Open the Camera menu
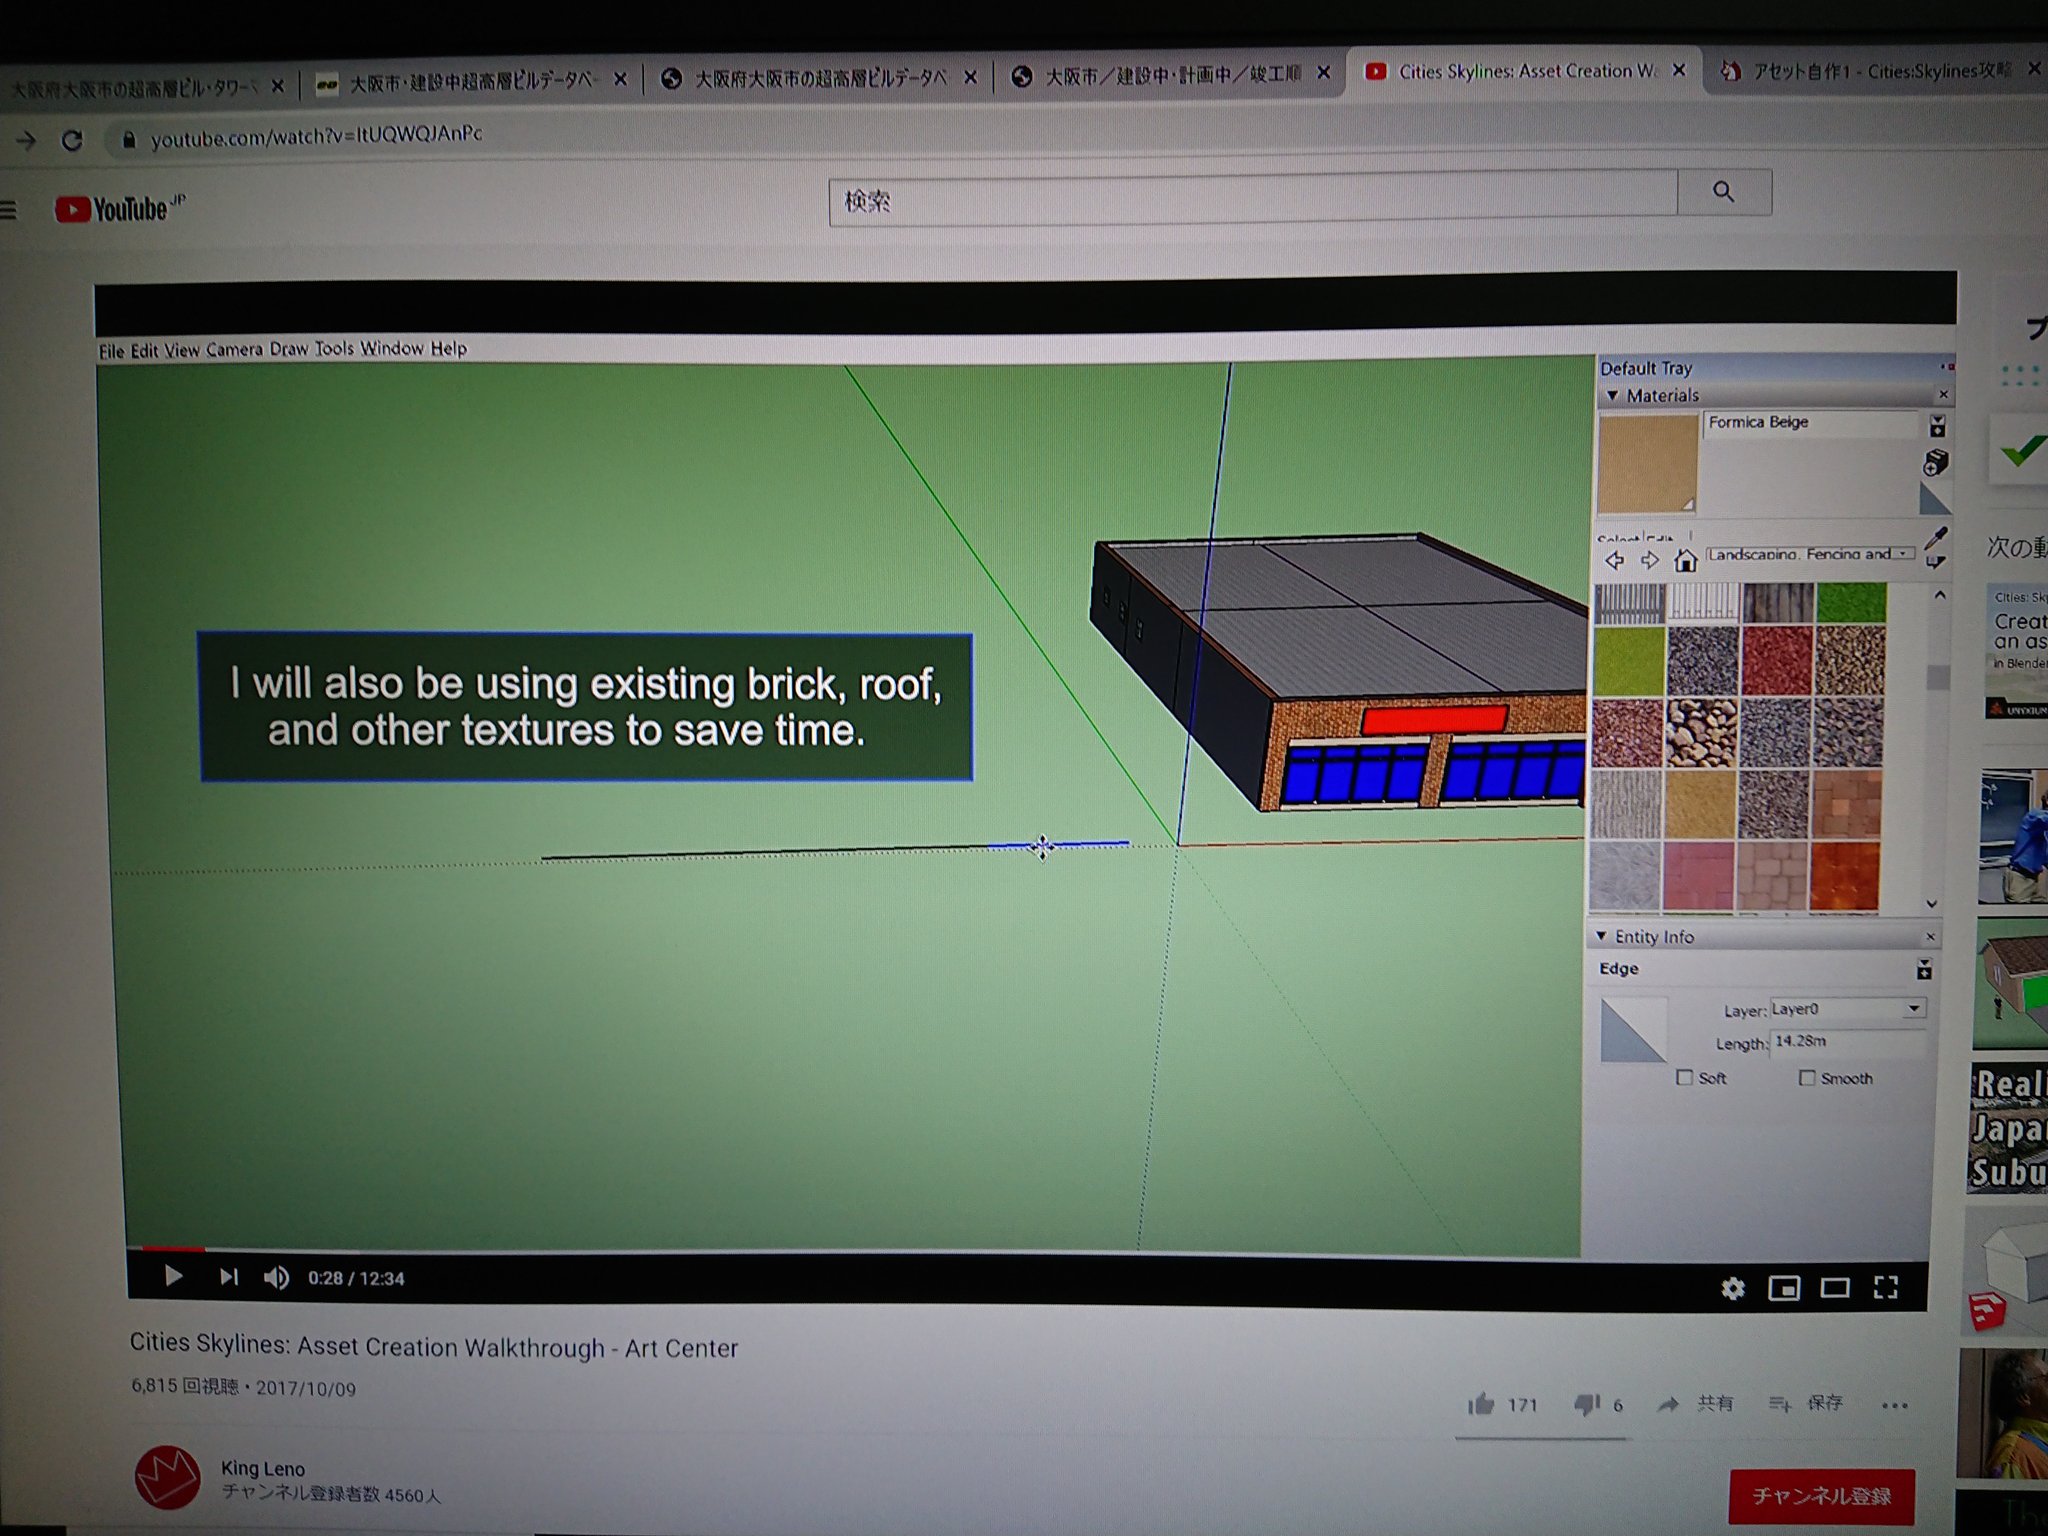Image resolution: width=2048 pixels, height=1536 pixels. [x=234, y=349]
